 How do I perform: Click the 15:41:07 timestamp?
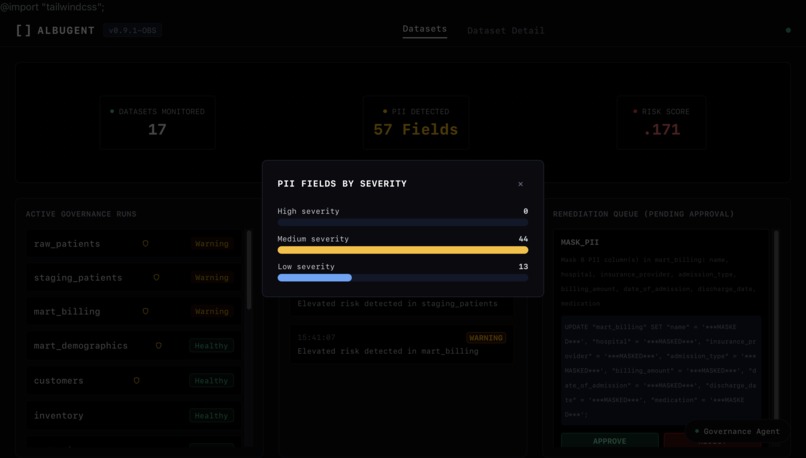click(316, 338)
